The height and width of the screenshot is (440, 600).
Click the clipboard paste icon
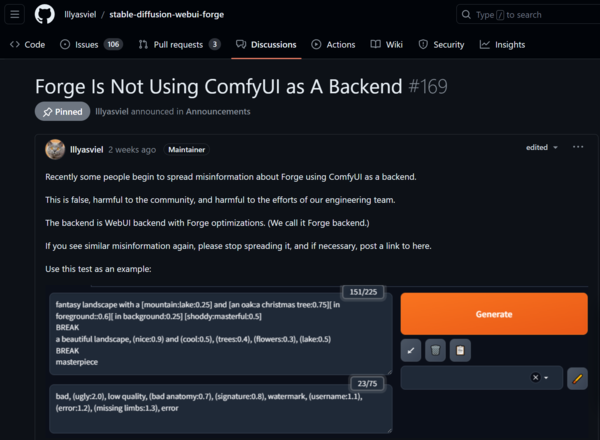459,350
